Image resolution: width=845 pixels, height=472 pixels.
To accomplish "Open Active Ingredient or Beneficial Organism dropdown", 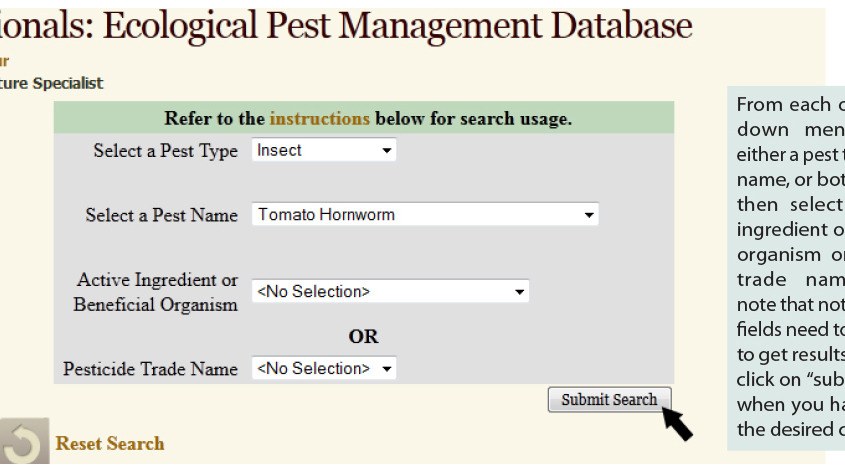I will [389, 292].
